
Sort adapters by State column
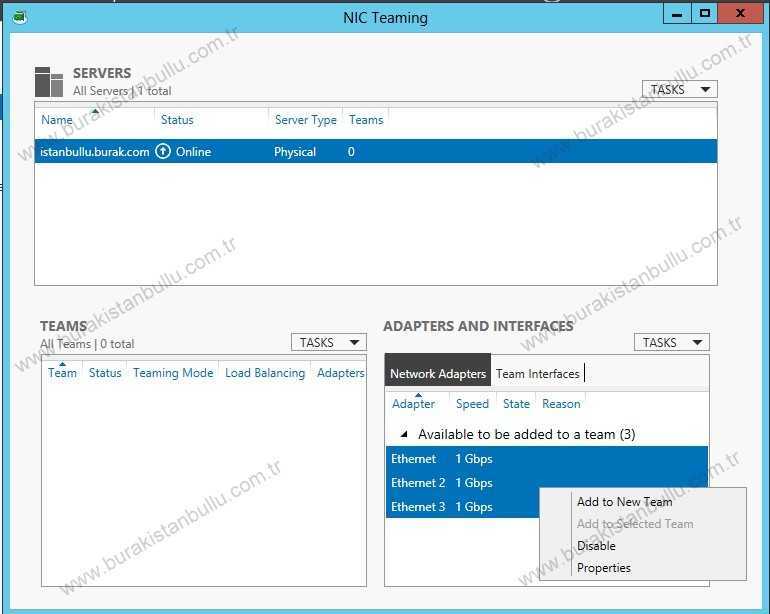pyautogui.click(x=516, y=404)
